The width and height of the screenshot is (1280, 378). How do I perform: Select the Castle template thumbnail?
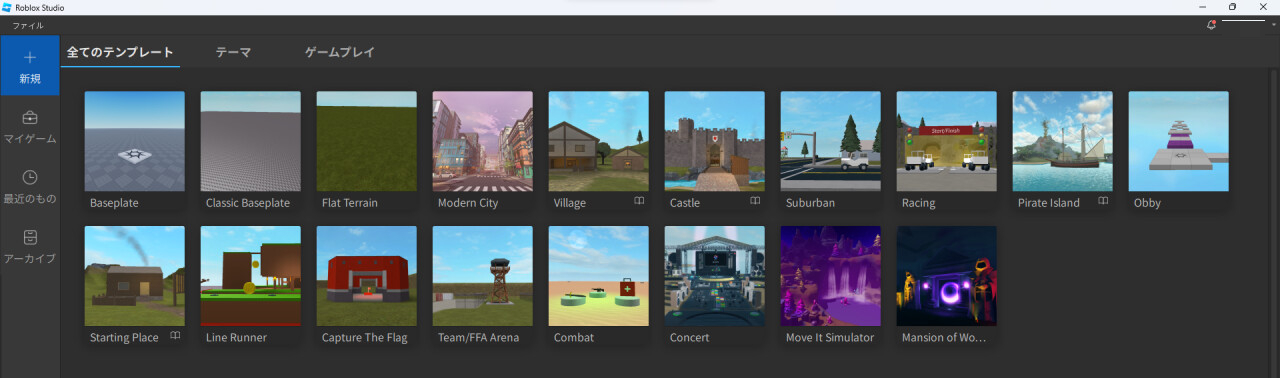[715, 141]
